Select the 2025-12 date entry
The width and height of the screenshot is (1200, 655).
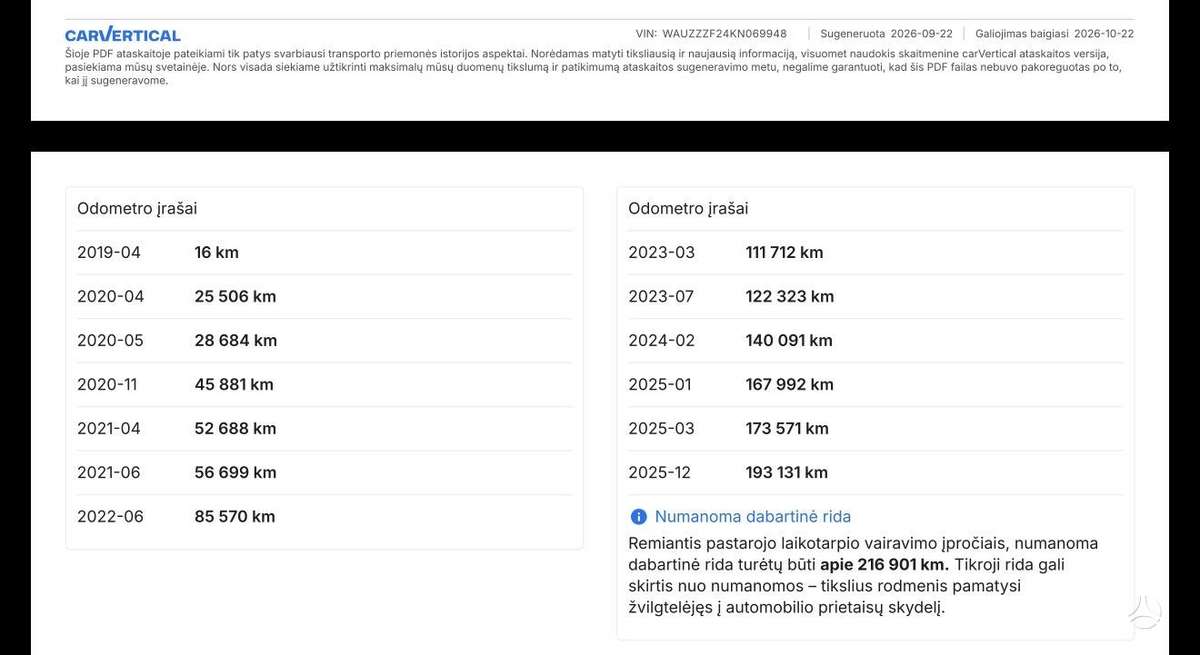(x=659, y=473)
